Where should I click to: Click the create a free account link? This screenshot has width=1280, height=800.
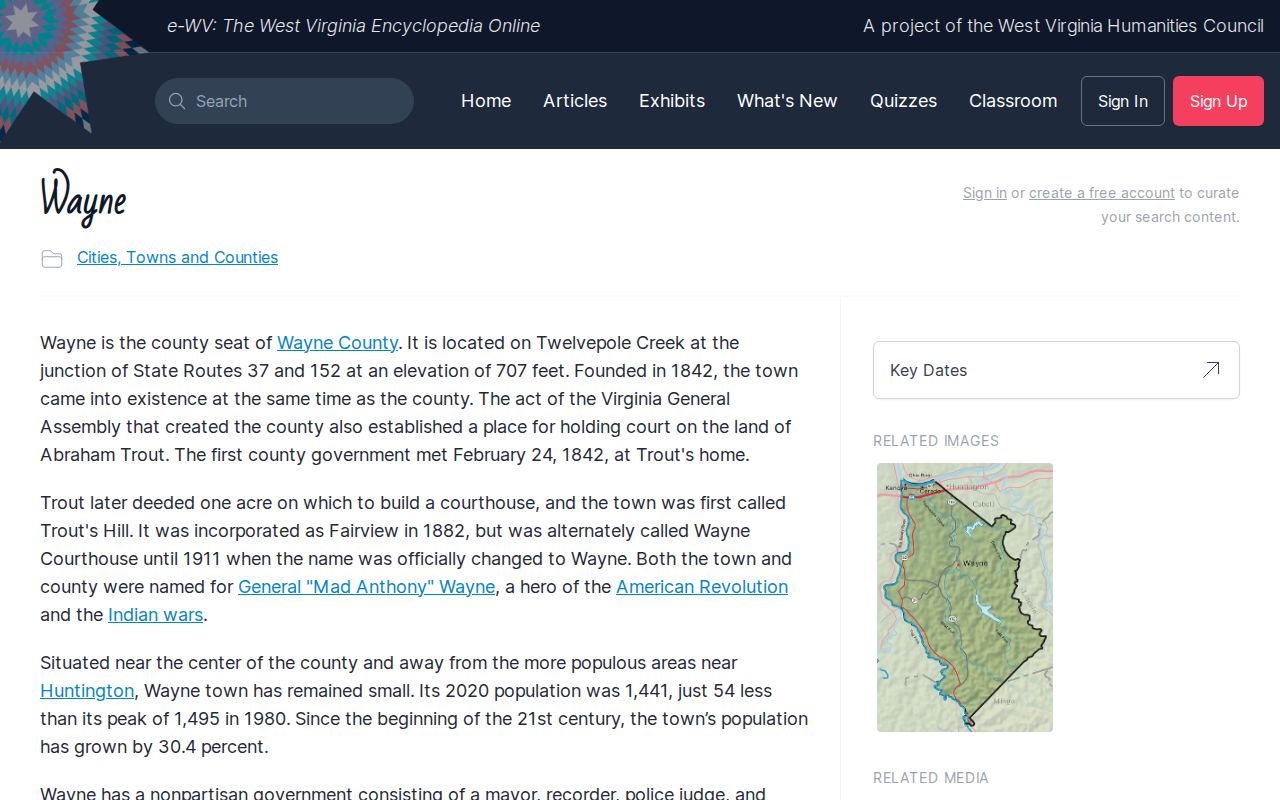point(1102,193)
